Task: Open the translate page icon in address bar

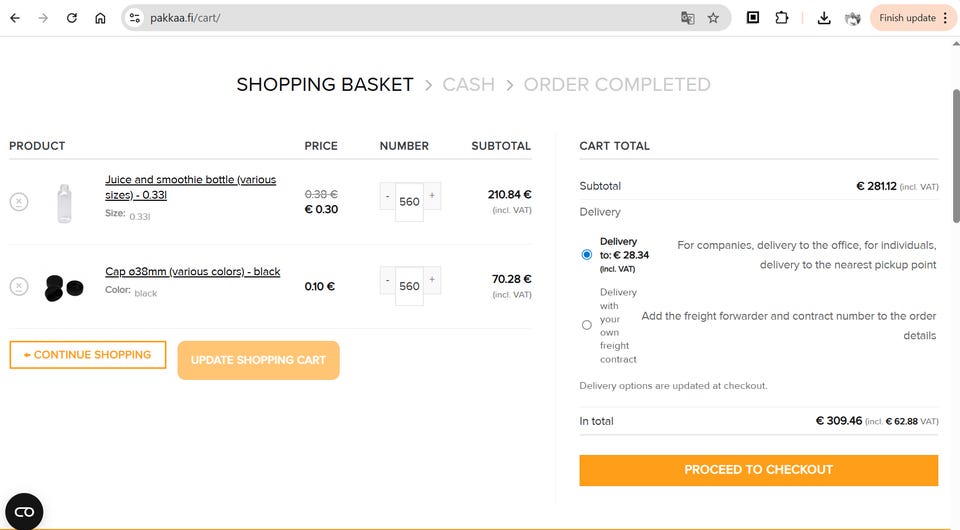Action: [x=688, y=18]
